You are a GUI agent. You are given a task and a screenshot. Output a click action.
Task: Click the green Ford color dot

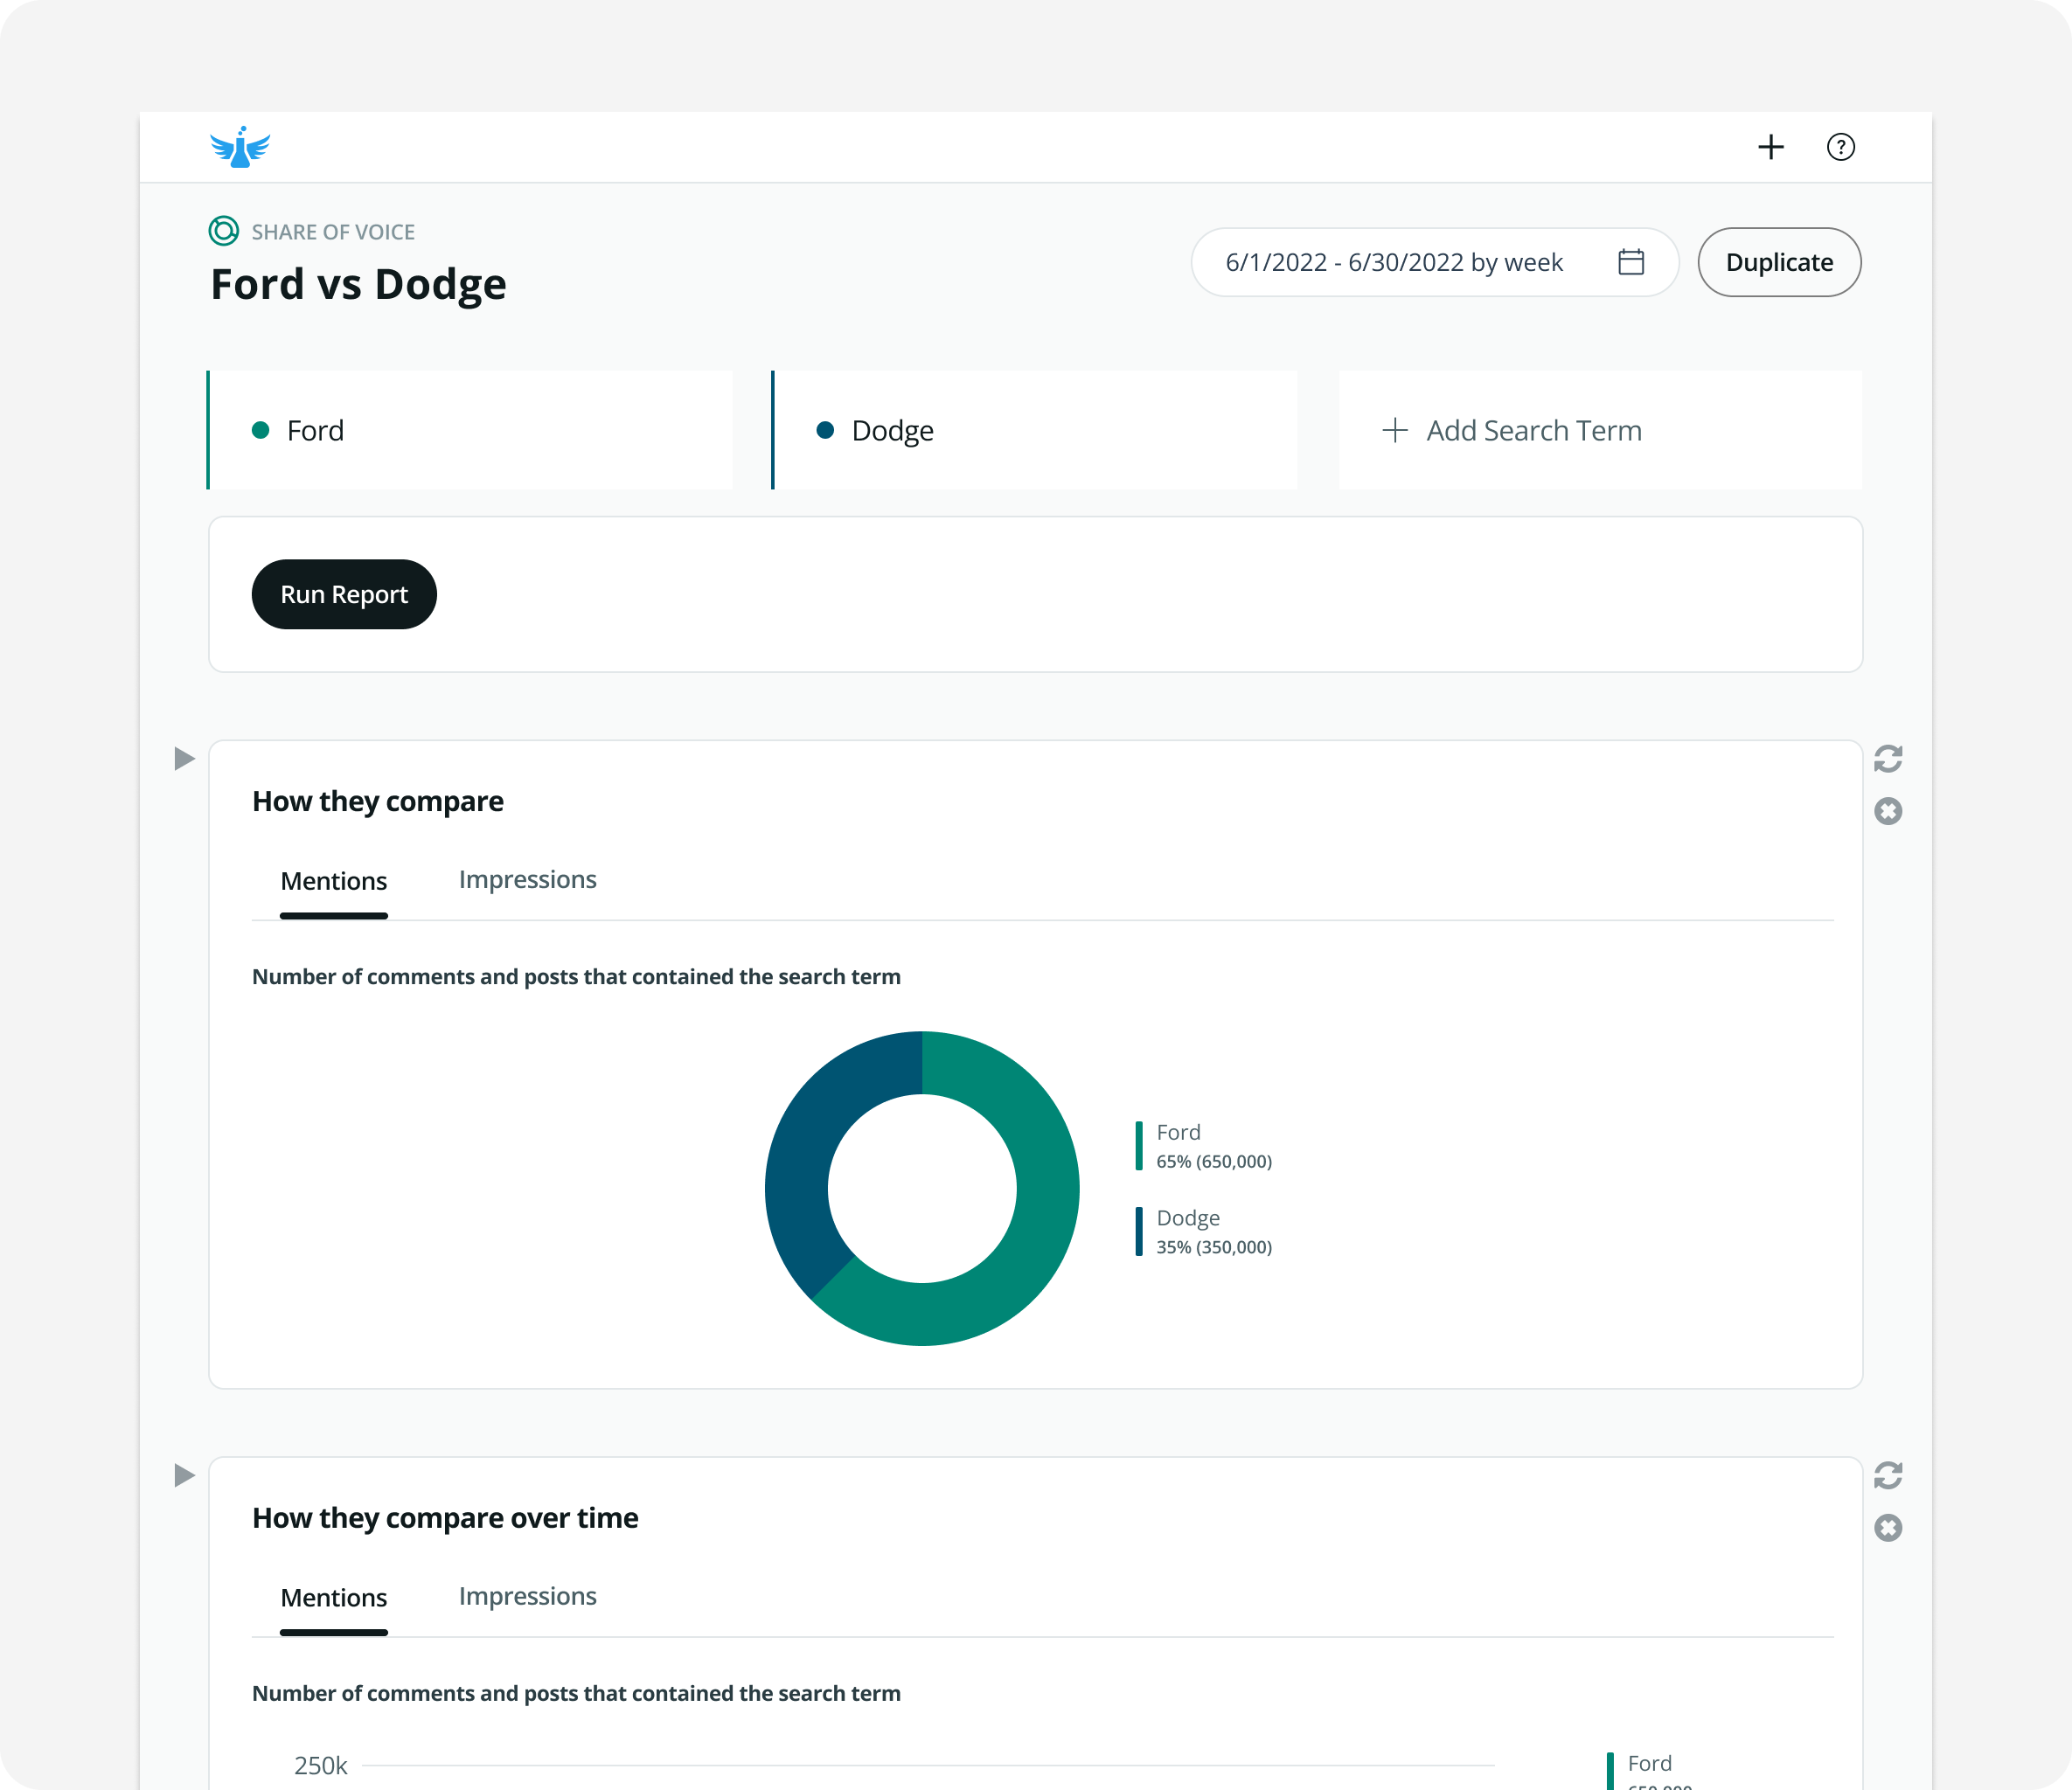coord(261,430)
